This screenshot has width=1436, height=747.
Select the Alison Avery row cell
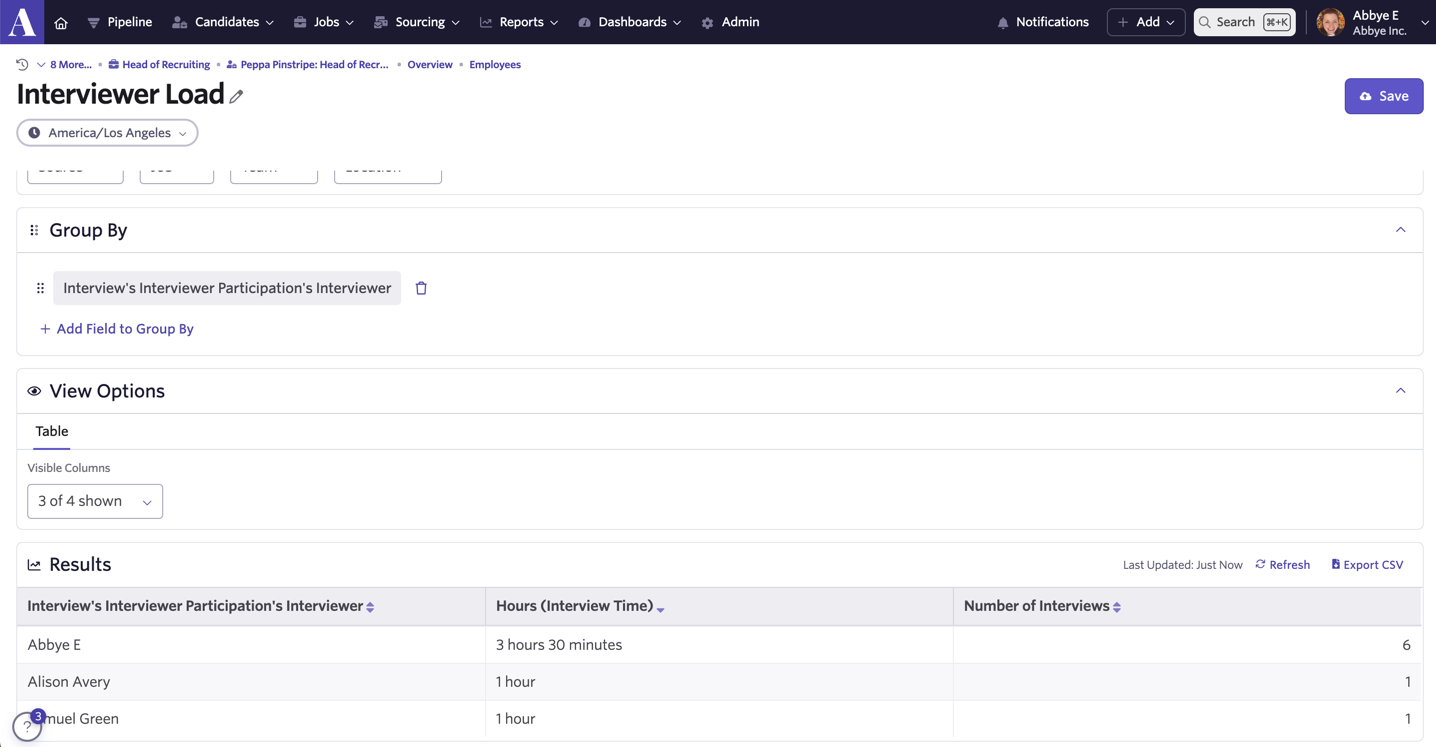[251, 682]
